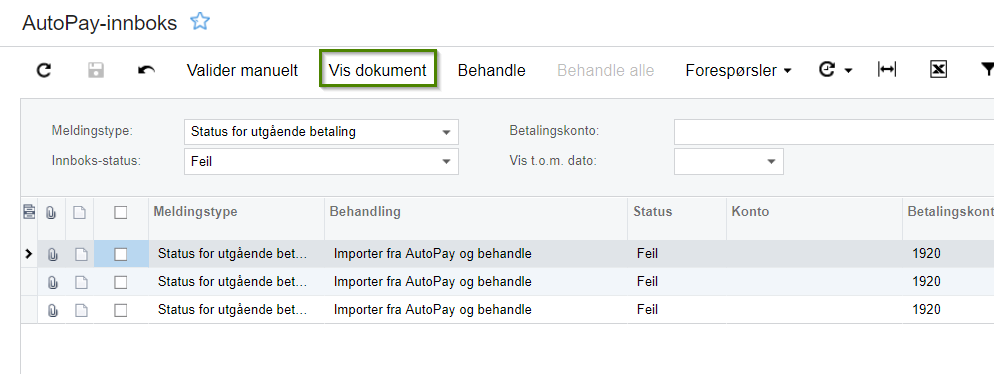Select first row's Importer fra AutoPay og behandle cell

point(476,254)
